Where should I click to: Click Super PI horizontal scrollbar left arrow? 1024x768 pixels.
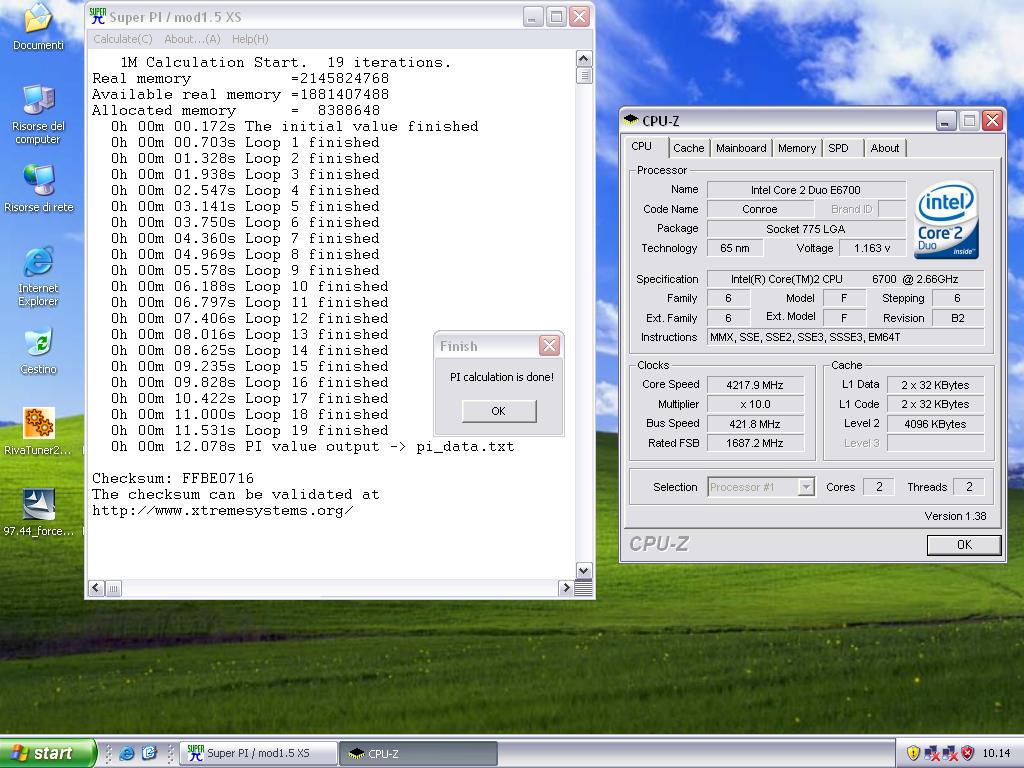pos(96,588)
